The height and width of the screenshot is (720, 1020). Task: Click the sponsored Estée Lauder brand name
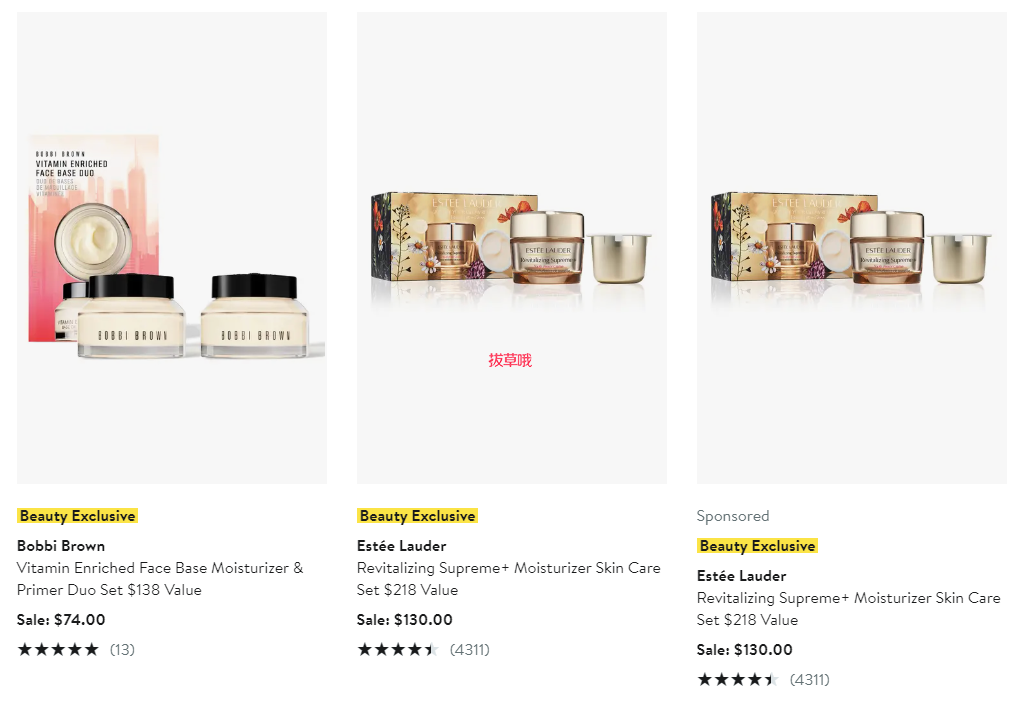click(742, 576)
